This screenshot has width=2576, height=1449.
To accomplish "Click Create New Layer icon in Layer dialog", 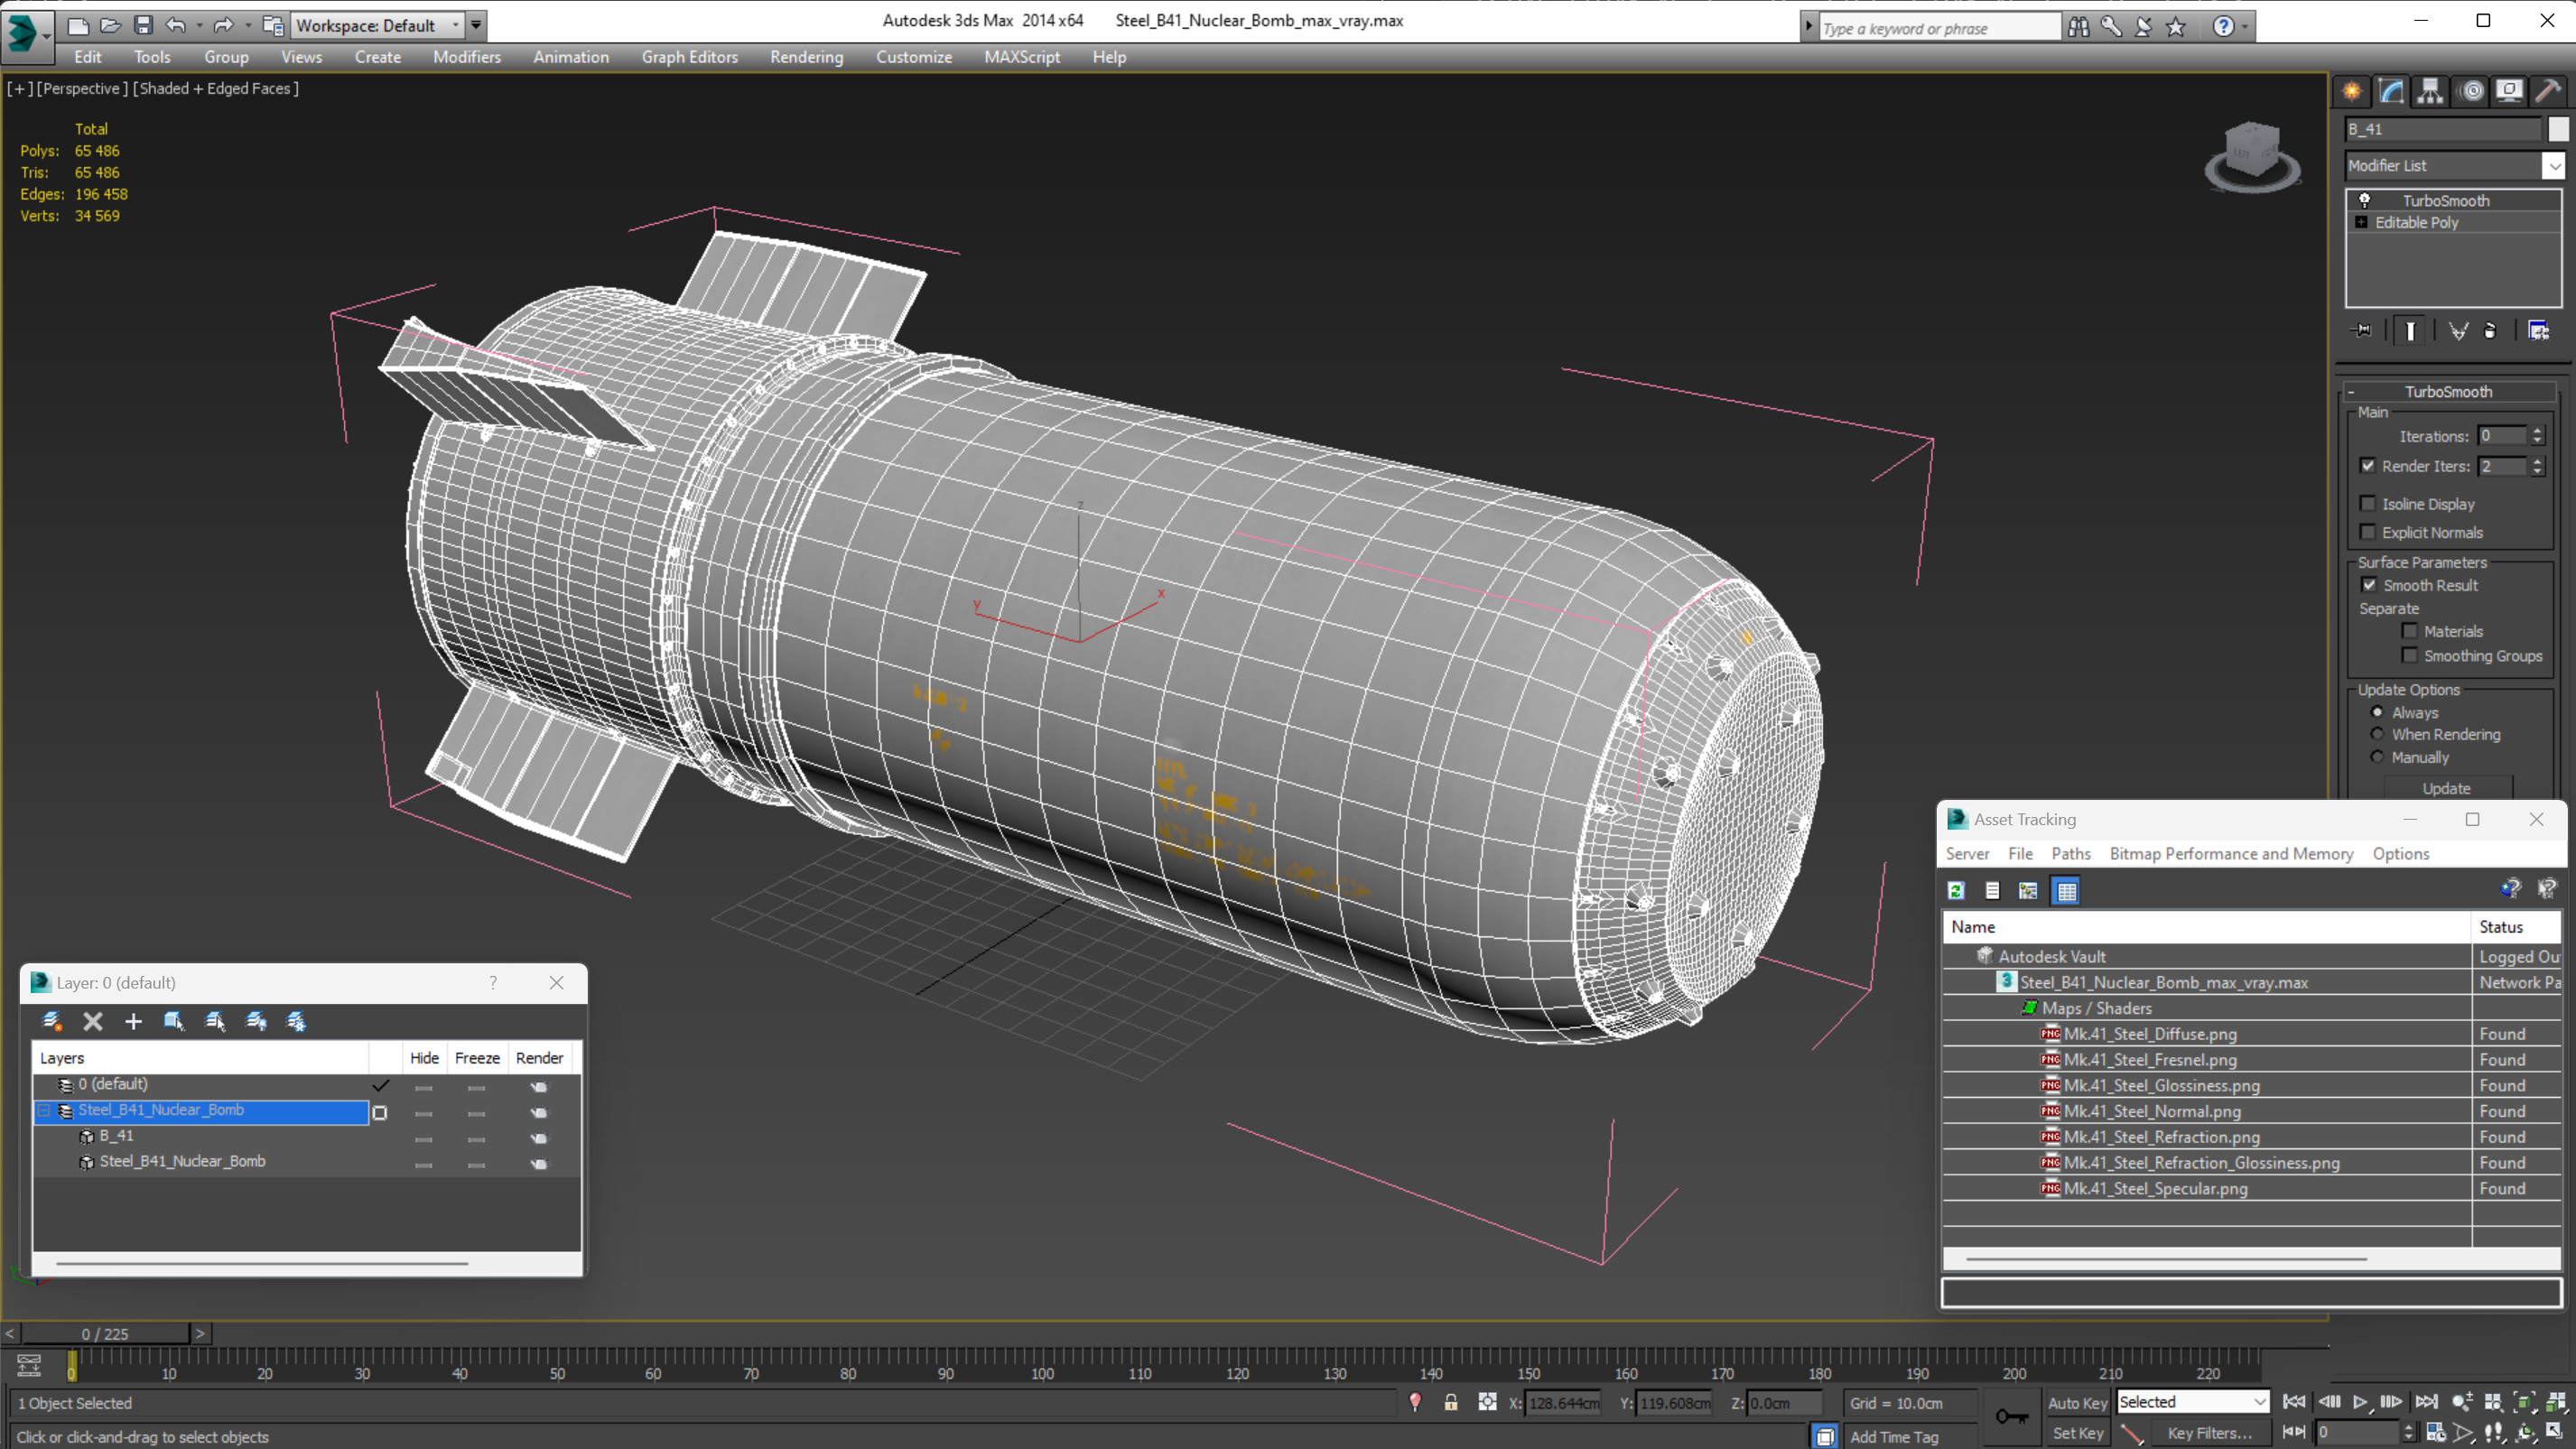I will 51,1021.
